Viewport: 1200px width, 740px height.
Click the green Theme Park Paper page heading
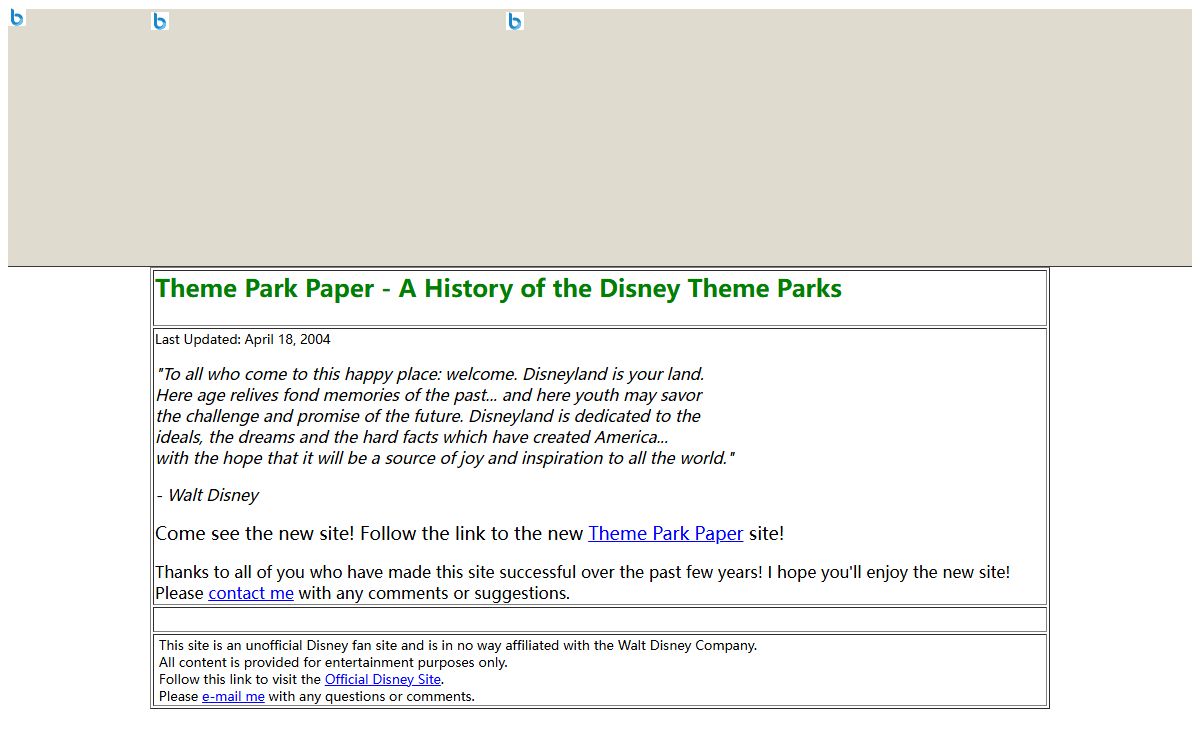tap(498, 288)
